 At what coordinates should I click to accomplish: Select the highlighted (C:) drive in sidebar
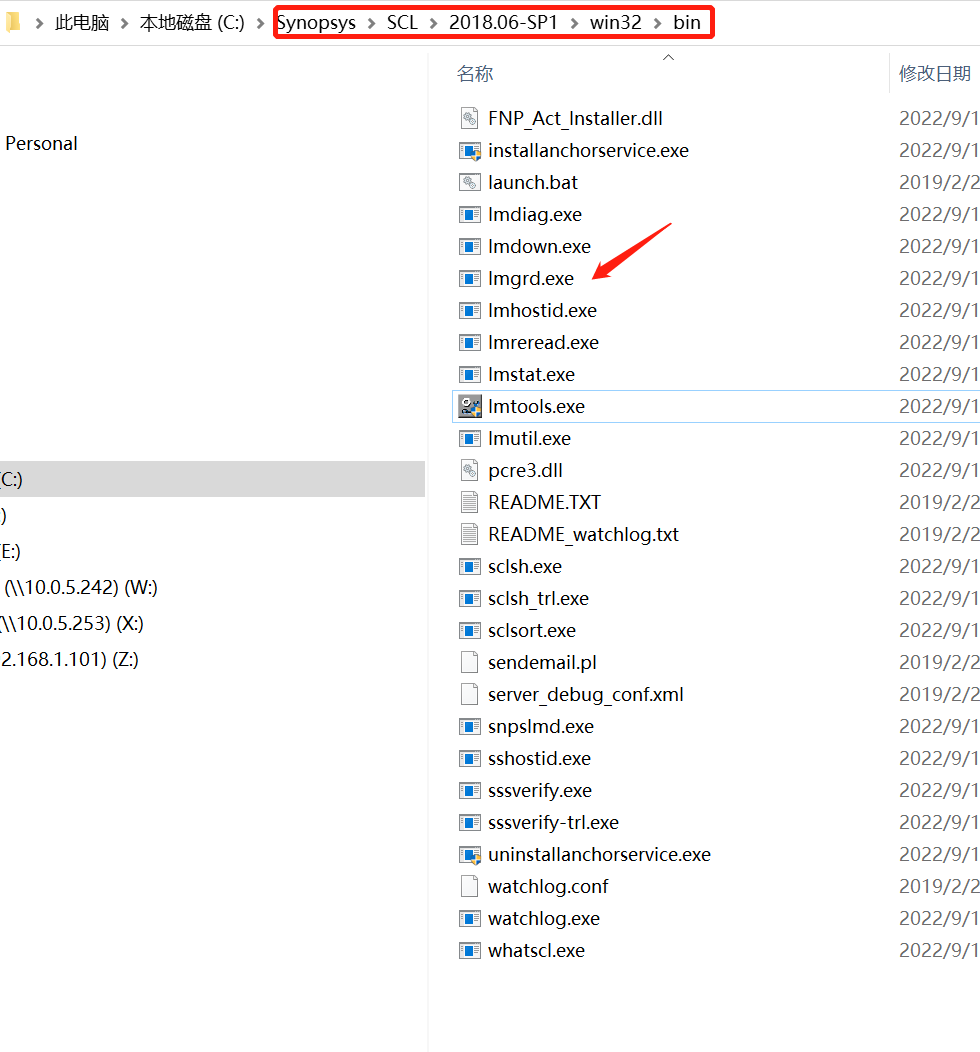tap(212, 479)
